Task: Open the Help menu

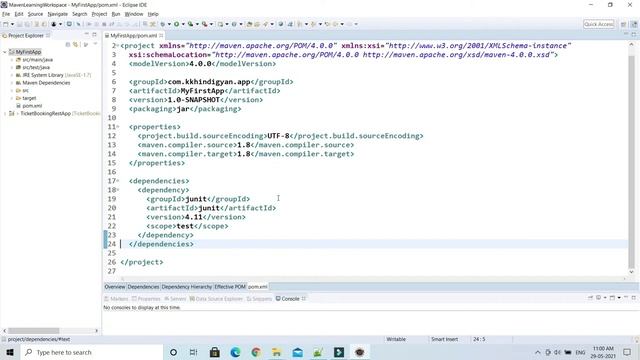Action: click(x=153, y=14)
